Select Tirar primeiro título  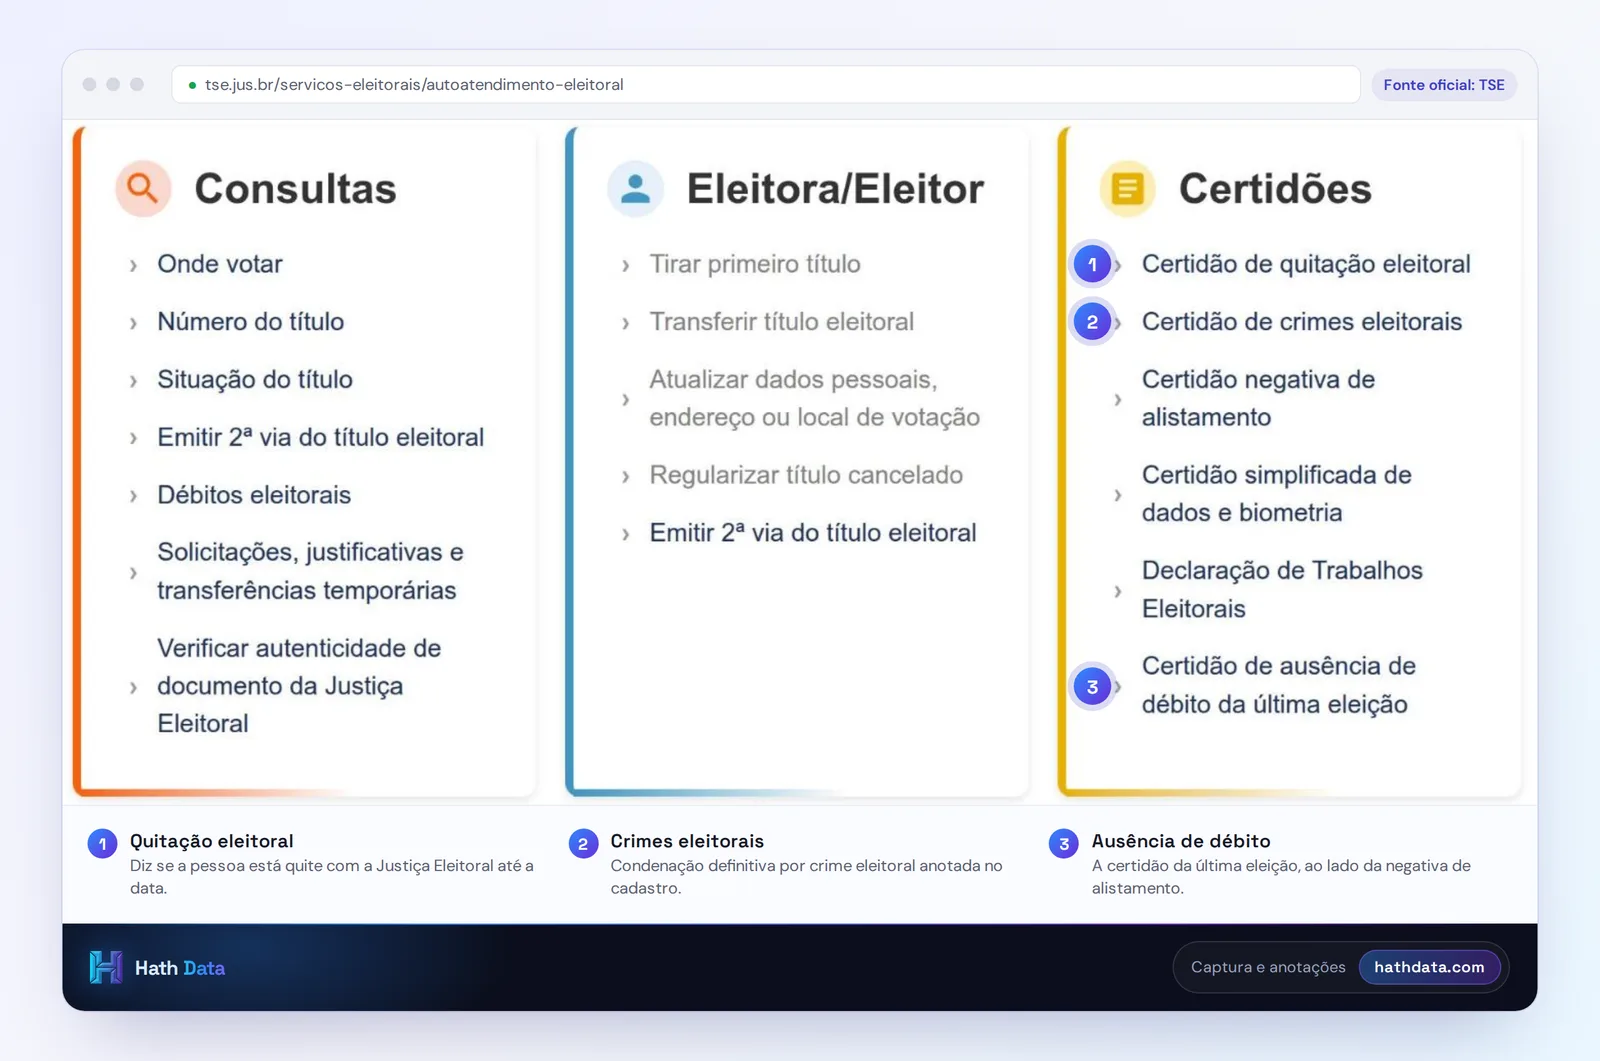coord(755,264)
